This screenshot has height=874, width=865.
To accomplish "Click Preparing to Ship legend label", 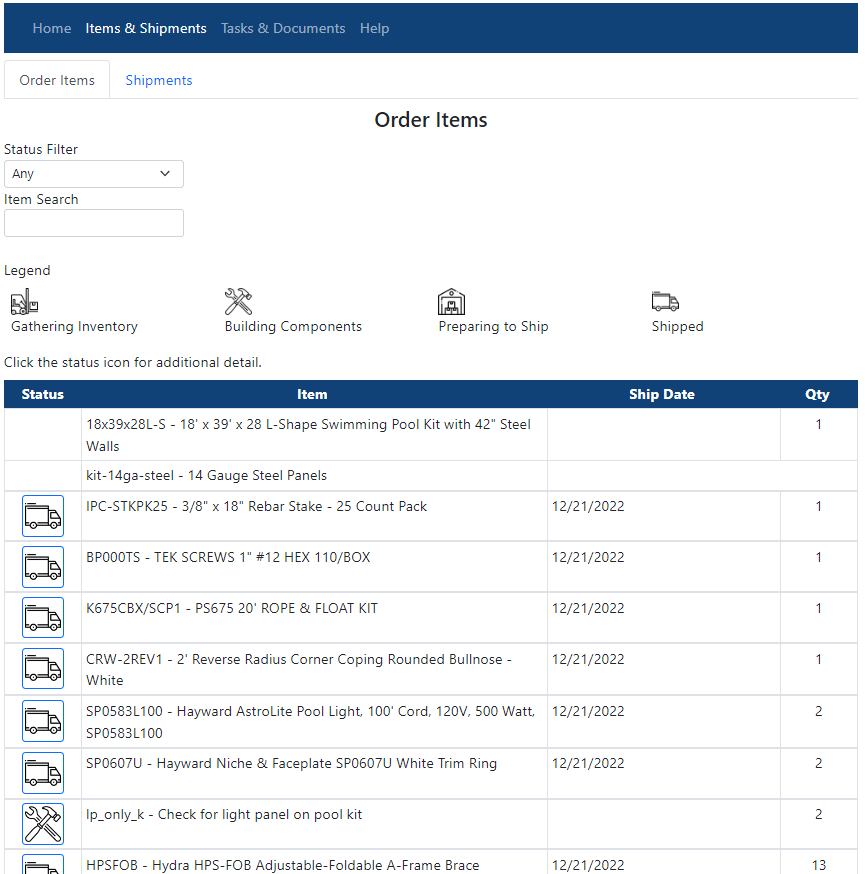I will [493, 326].
